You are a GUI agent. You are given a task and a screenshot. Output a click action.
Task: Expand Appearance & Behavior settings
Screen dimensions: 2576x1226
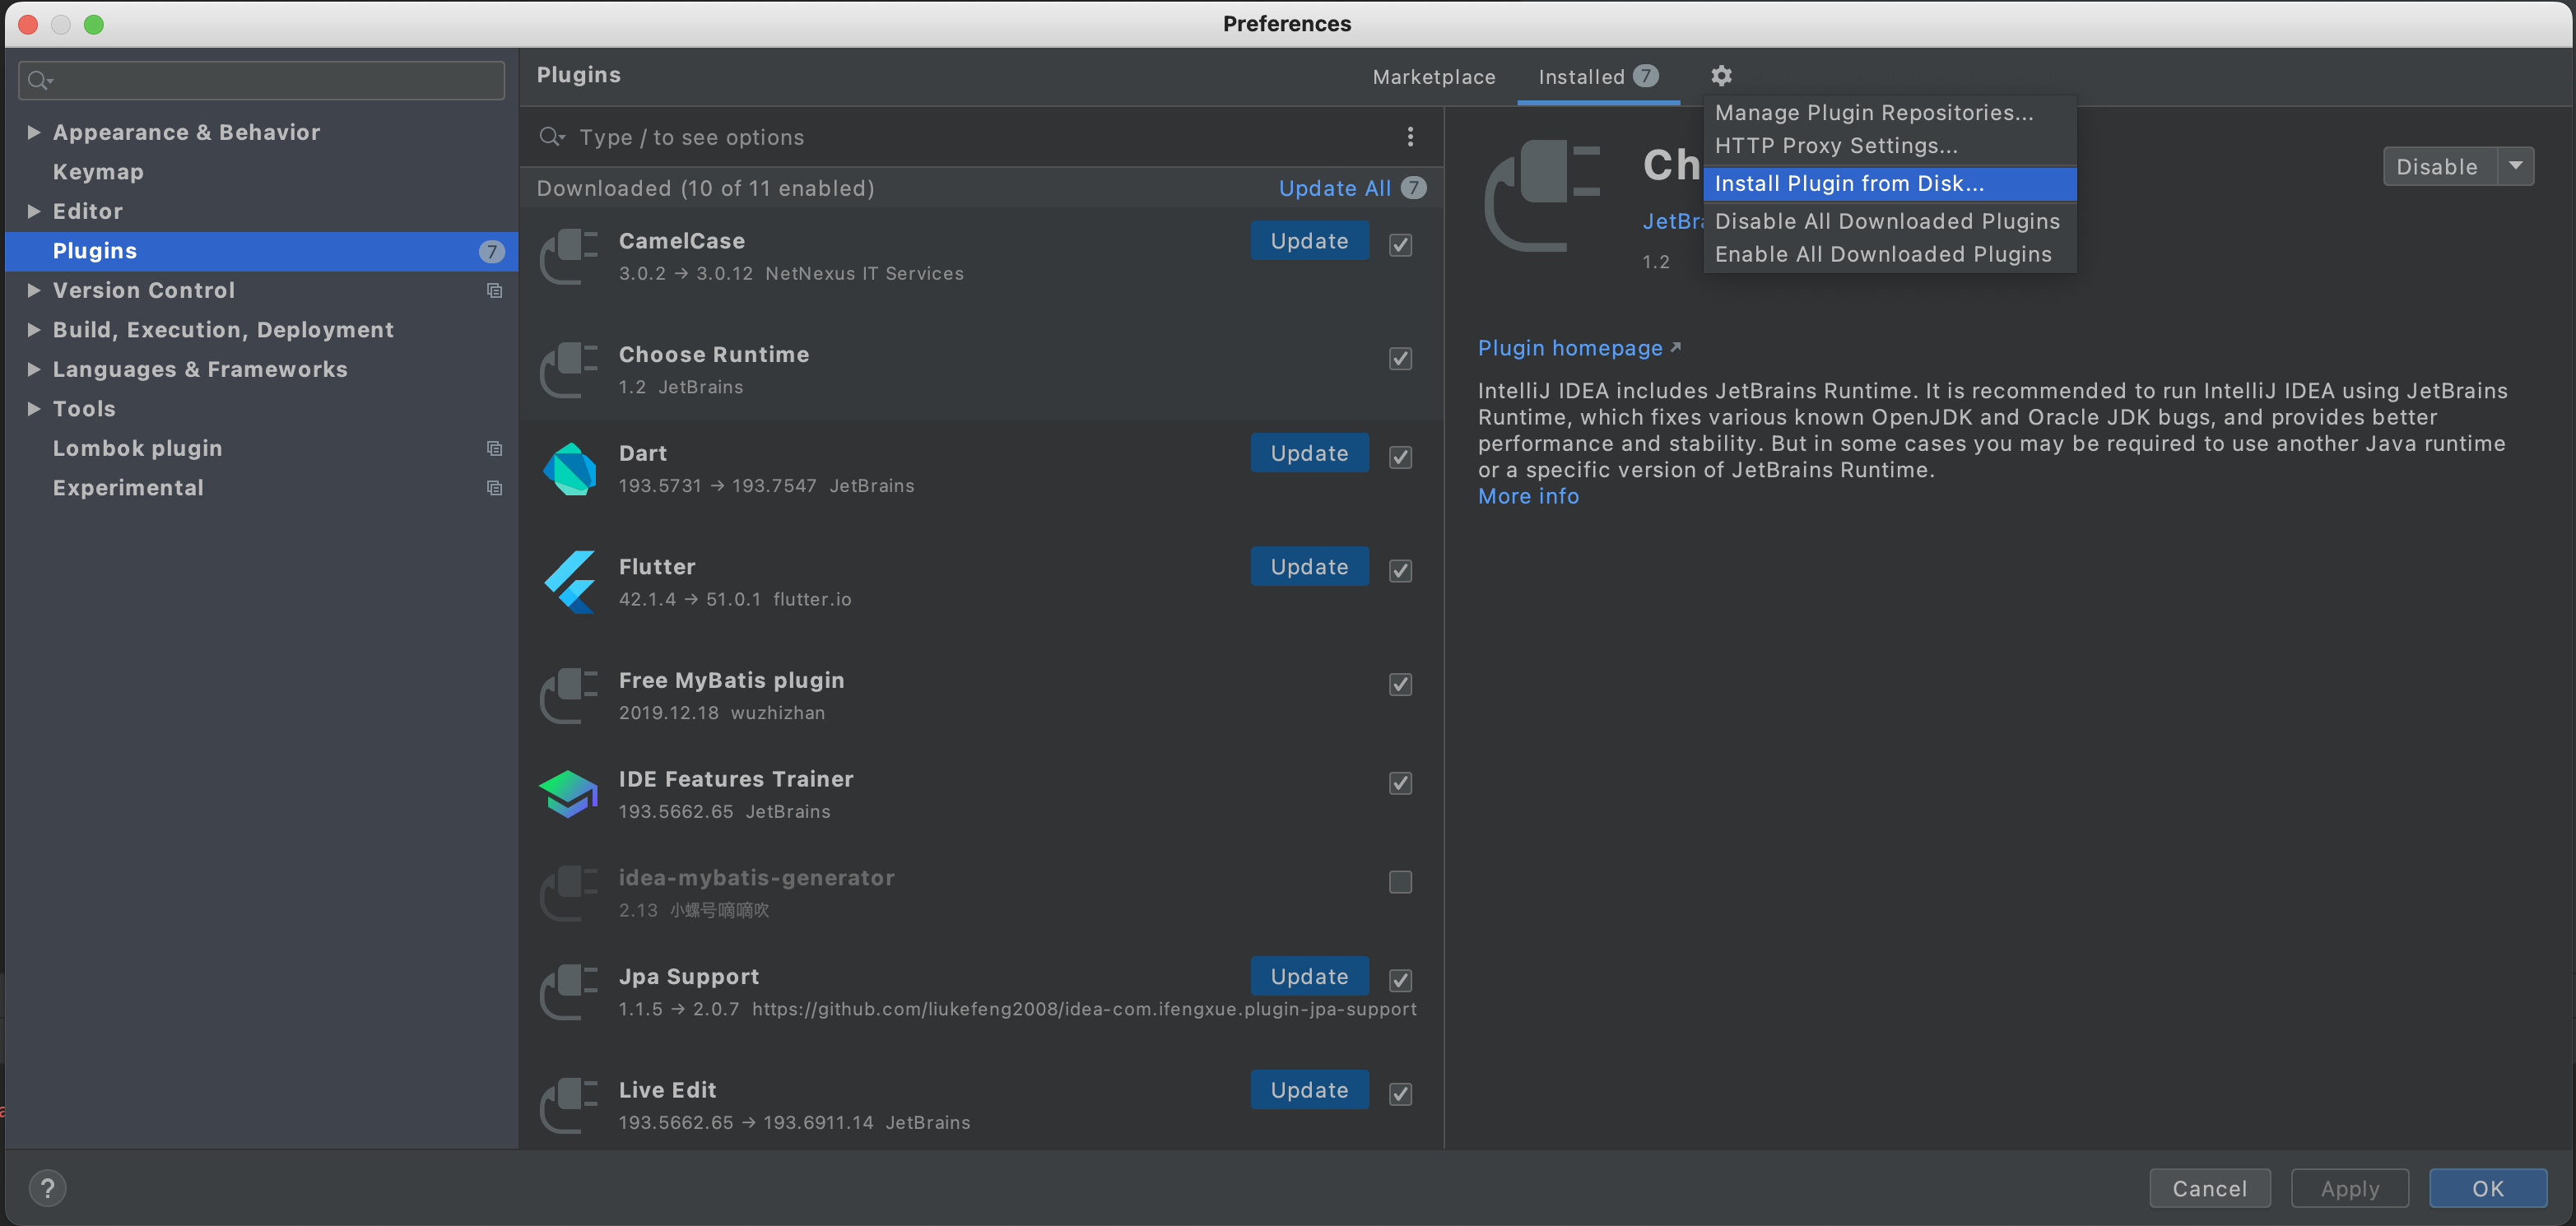point(34,132)
